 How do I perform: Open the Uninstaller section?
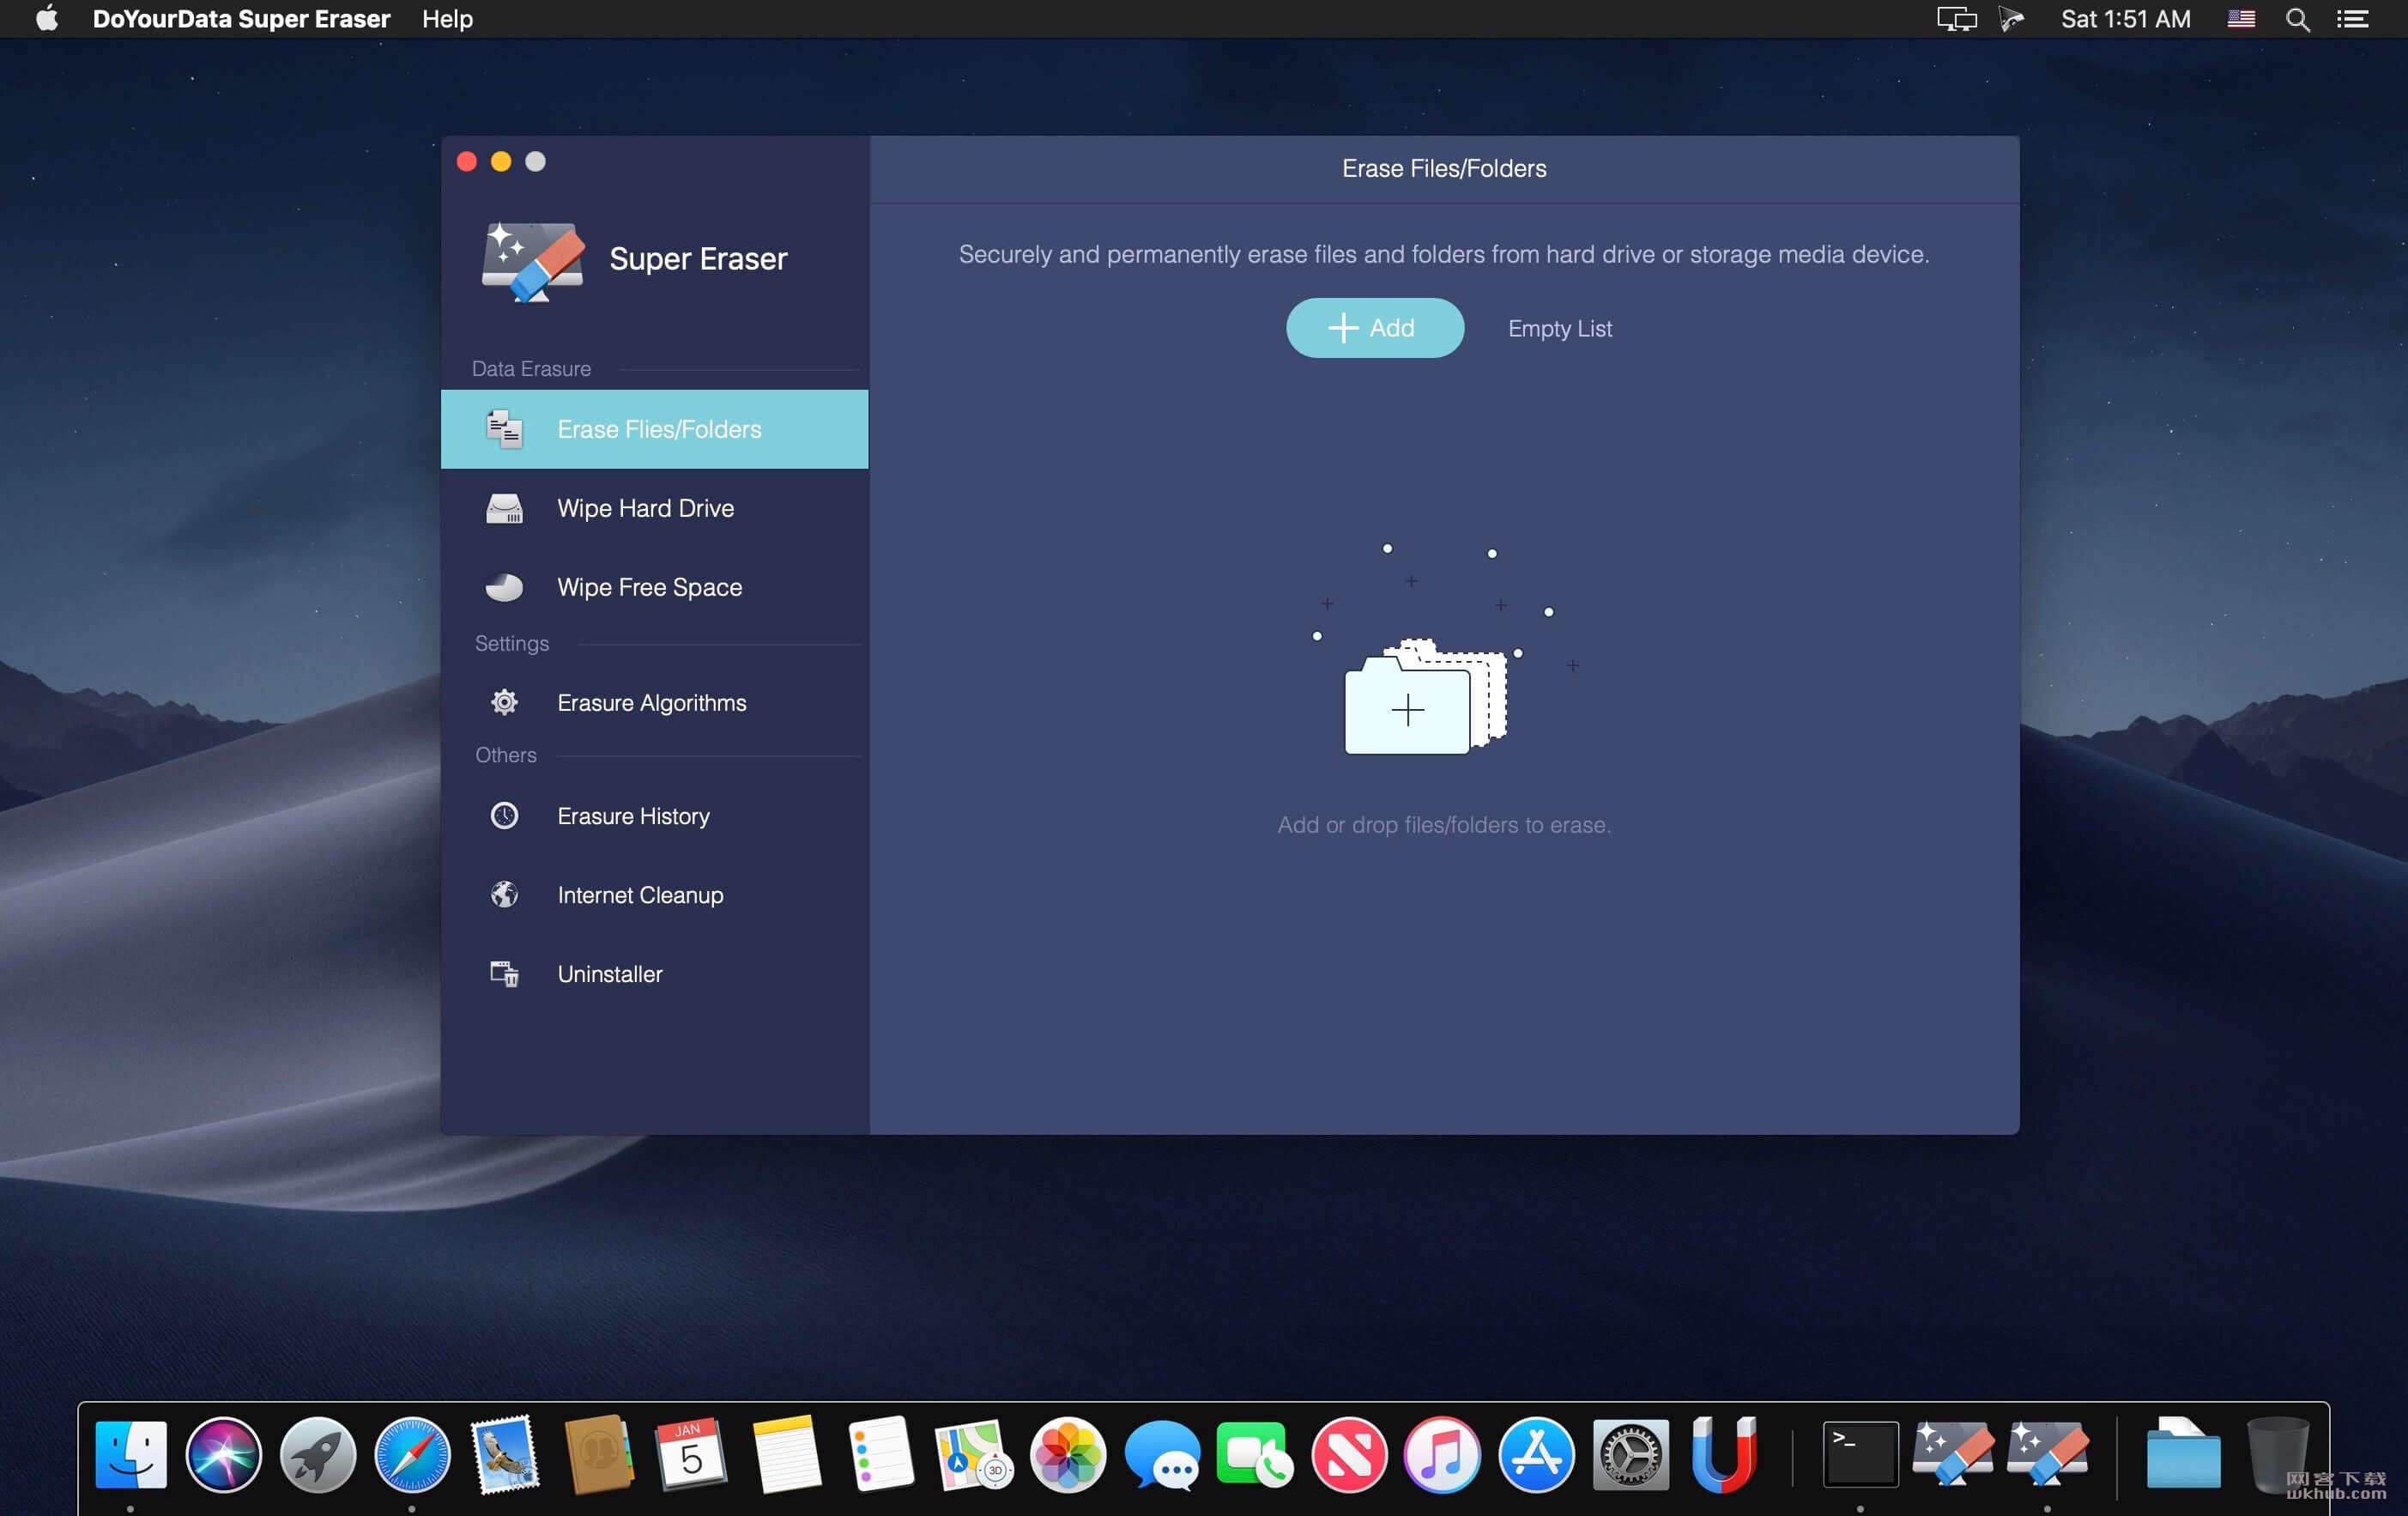pos(654,973)
